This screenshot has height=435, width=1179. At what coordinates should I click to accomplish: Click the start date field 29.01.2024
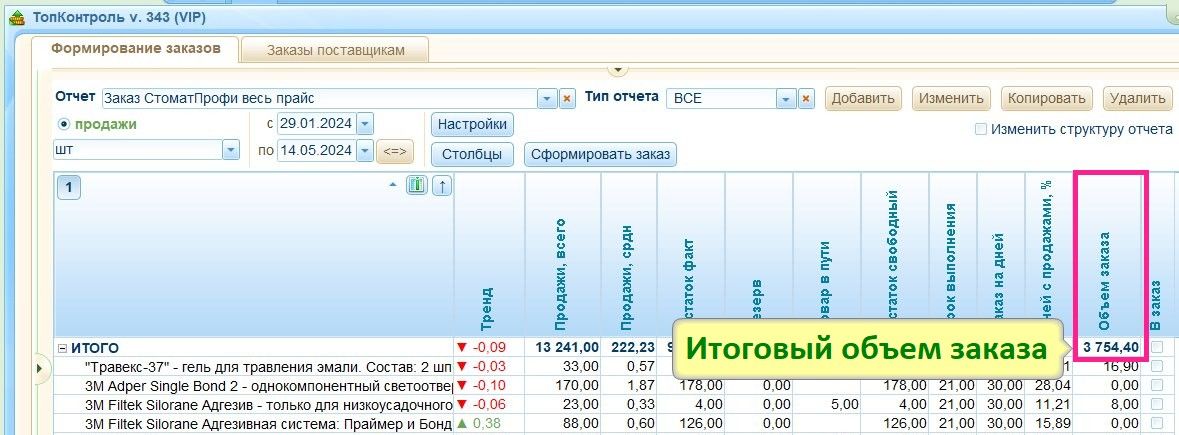pos(316,124)
